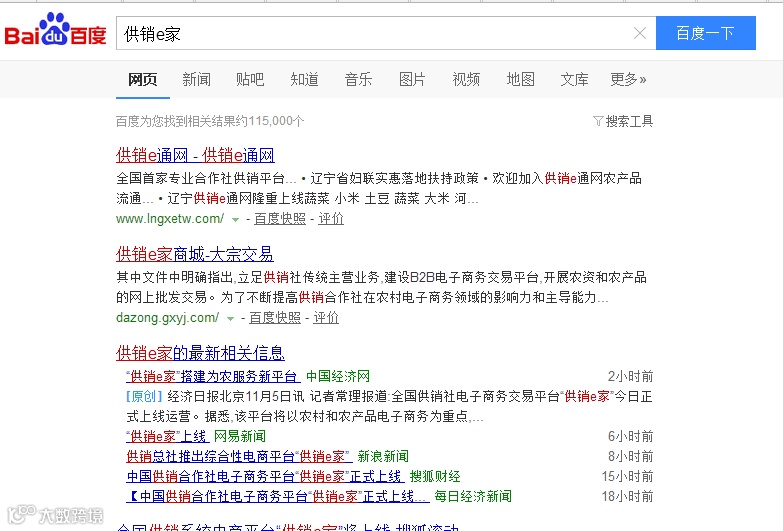The height and width of the screenshot is (531, 783).
Task: Click the www.lngxetw.com/ URL
Action: coord(170,219)
